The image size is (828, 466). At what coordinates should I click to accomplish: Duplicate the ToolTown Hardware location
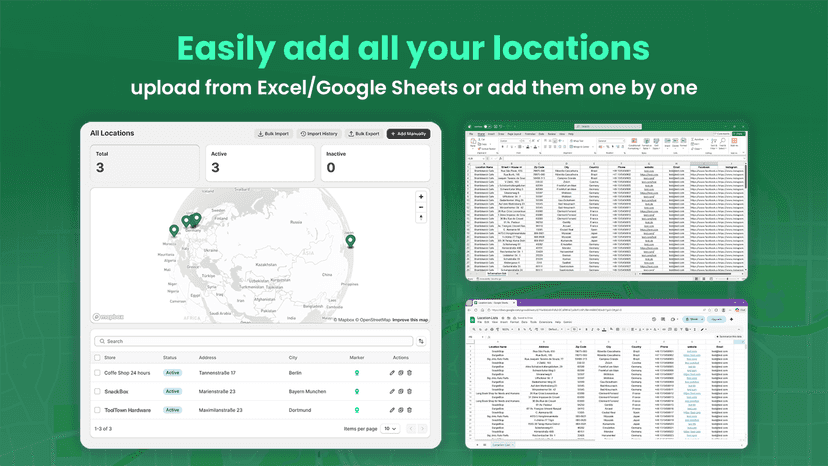tap(401, 410)
